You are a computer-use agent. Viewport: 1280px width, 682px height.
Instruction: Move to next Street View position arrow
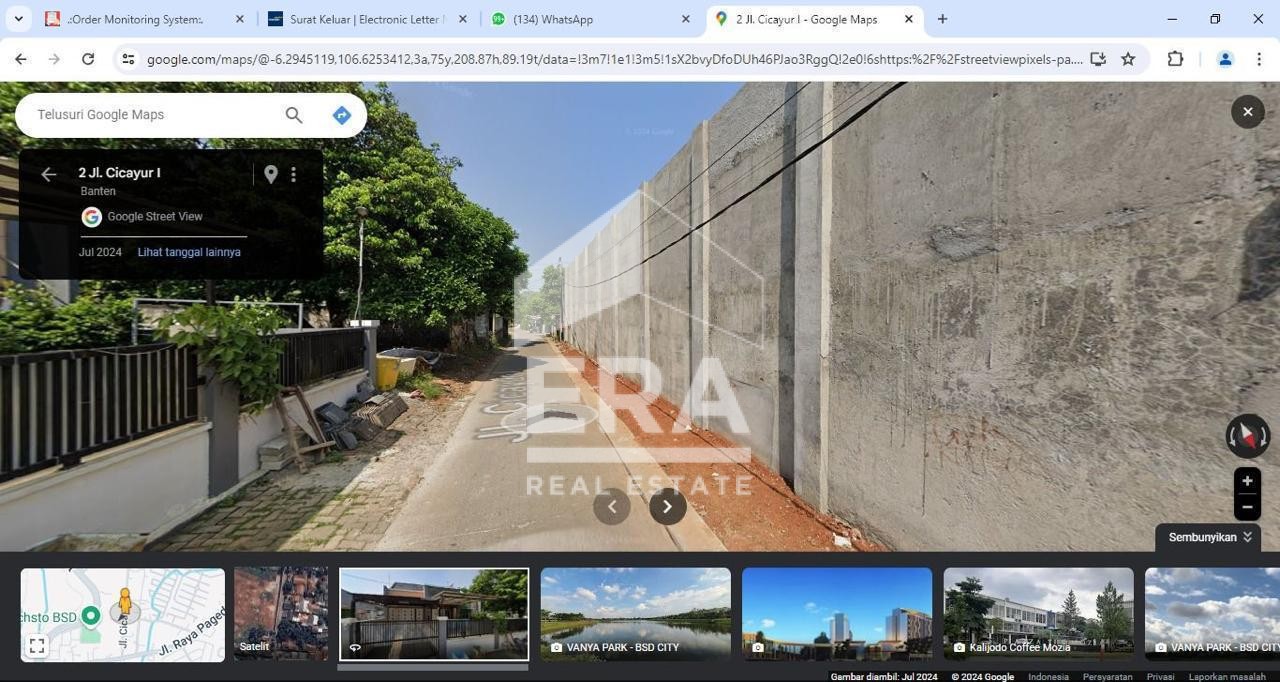click(668, 506)
